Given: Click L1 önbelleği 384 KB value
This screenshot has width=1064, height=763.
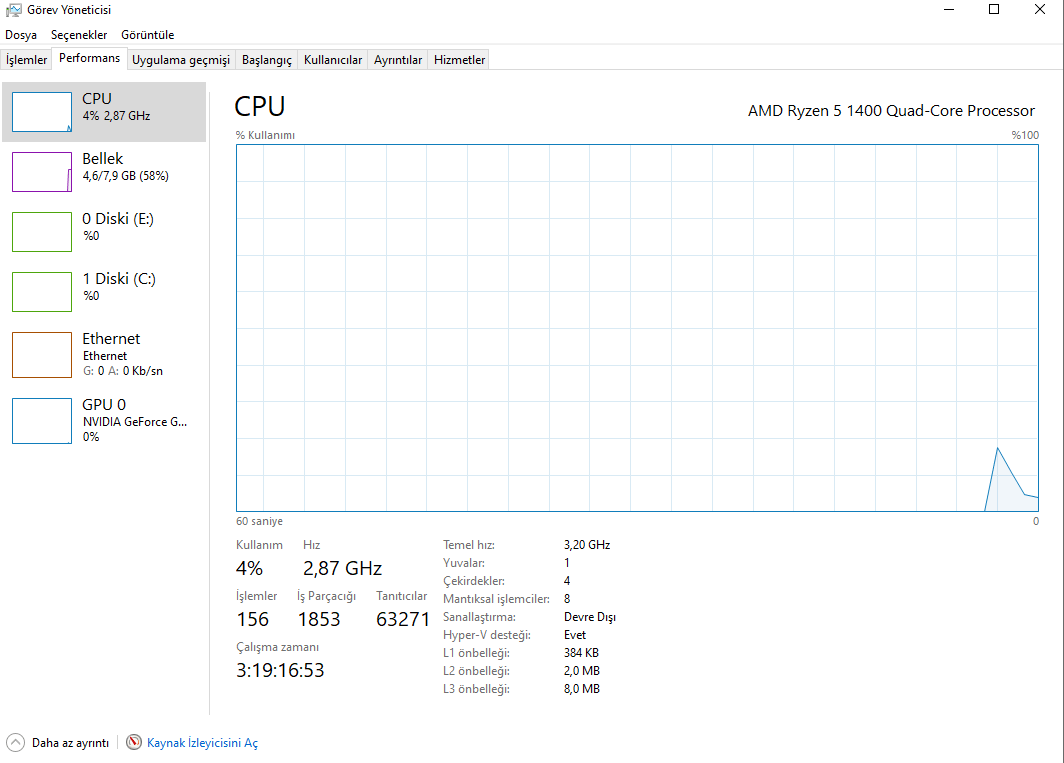Looking at the screenshot, I should tap(581, 653).
